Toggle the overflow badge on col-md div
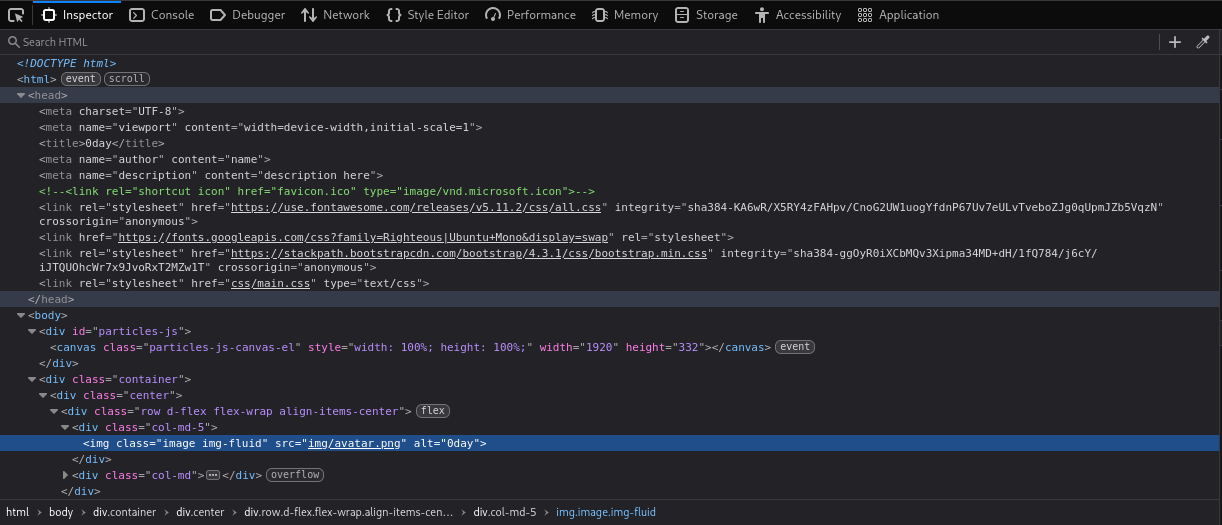 coord(295,475)
